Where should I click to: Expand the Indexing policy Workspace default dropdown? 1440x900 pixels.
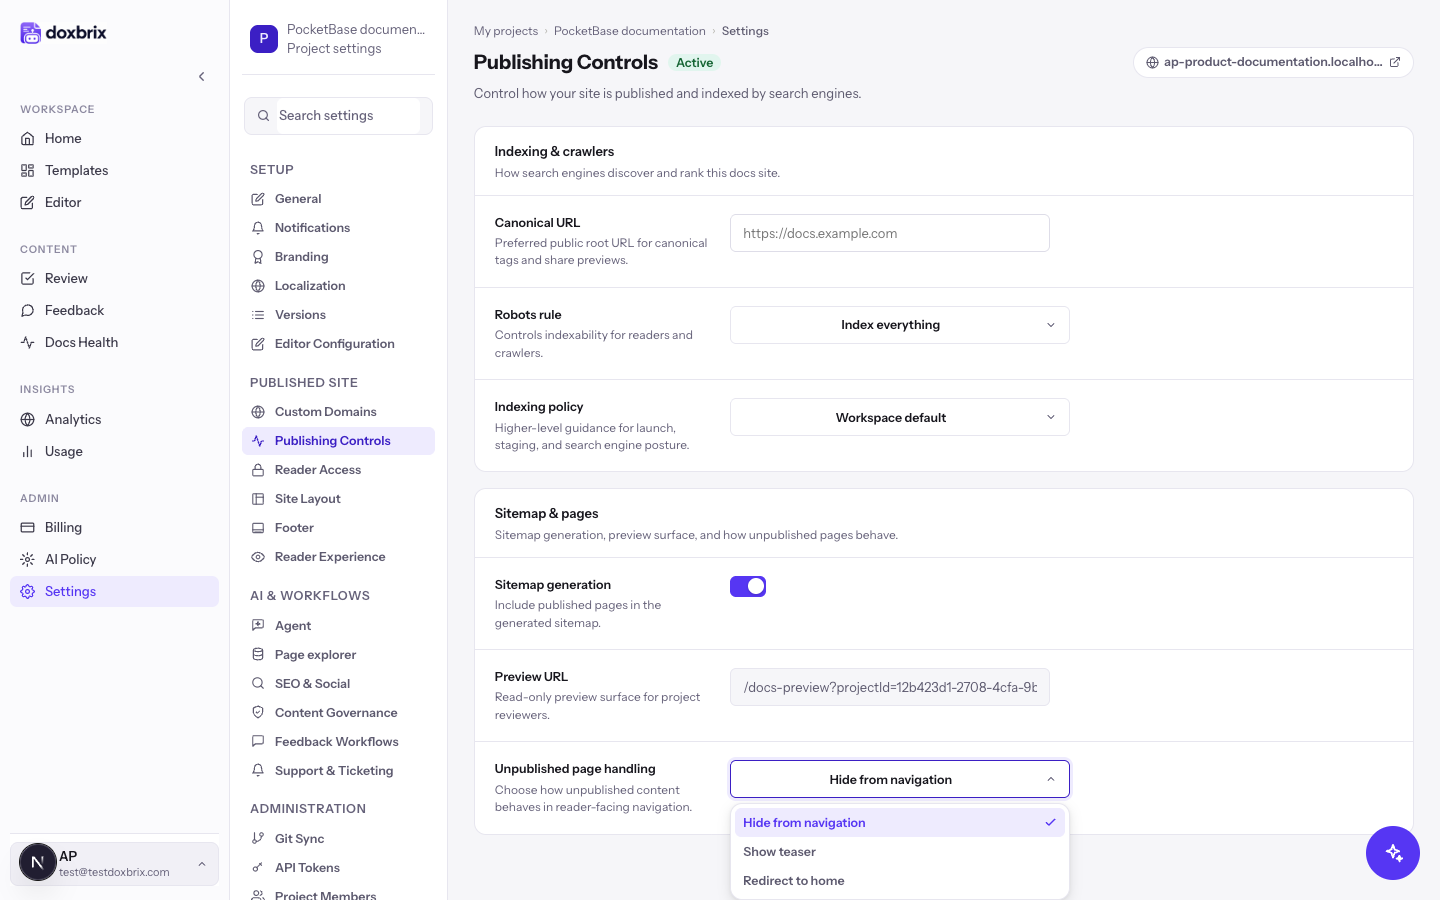pyautogui.click(x=900, y=418)
